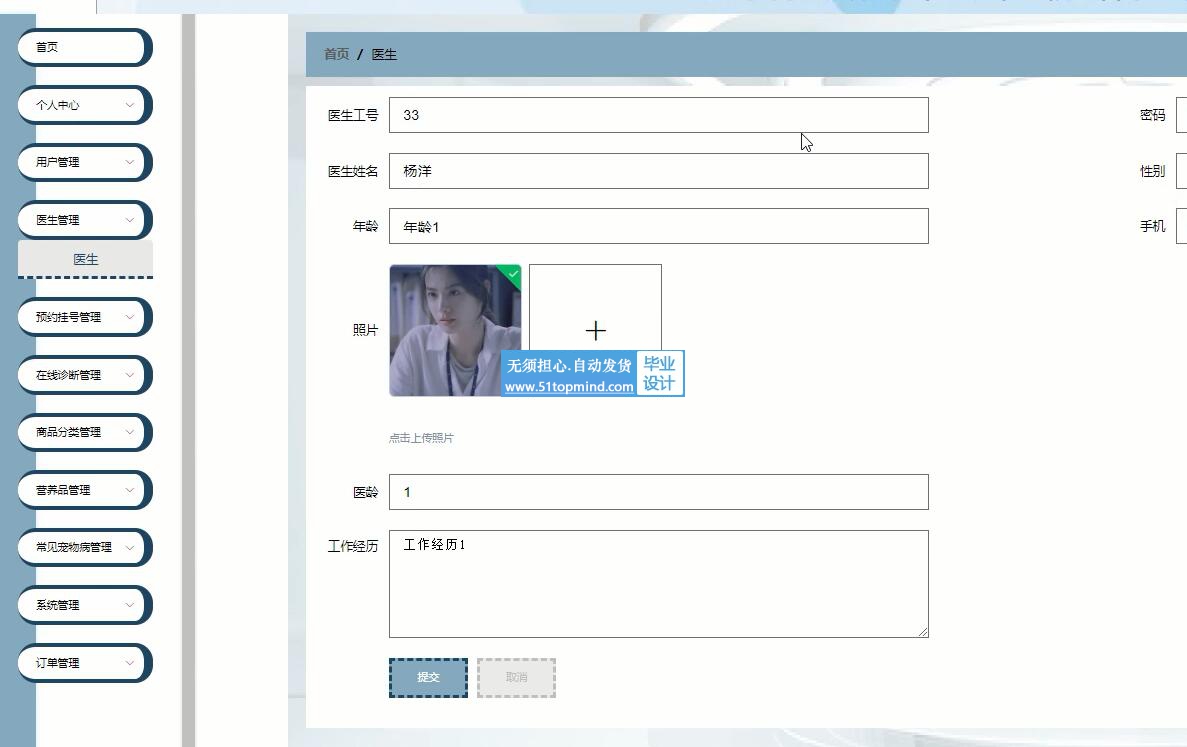This screenshot has height=747, width=1187.
Task: Focus the 医生姓名 input field
Action: coord(659,171)
